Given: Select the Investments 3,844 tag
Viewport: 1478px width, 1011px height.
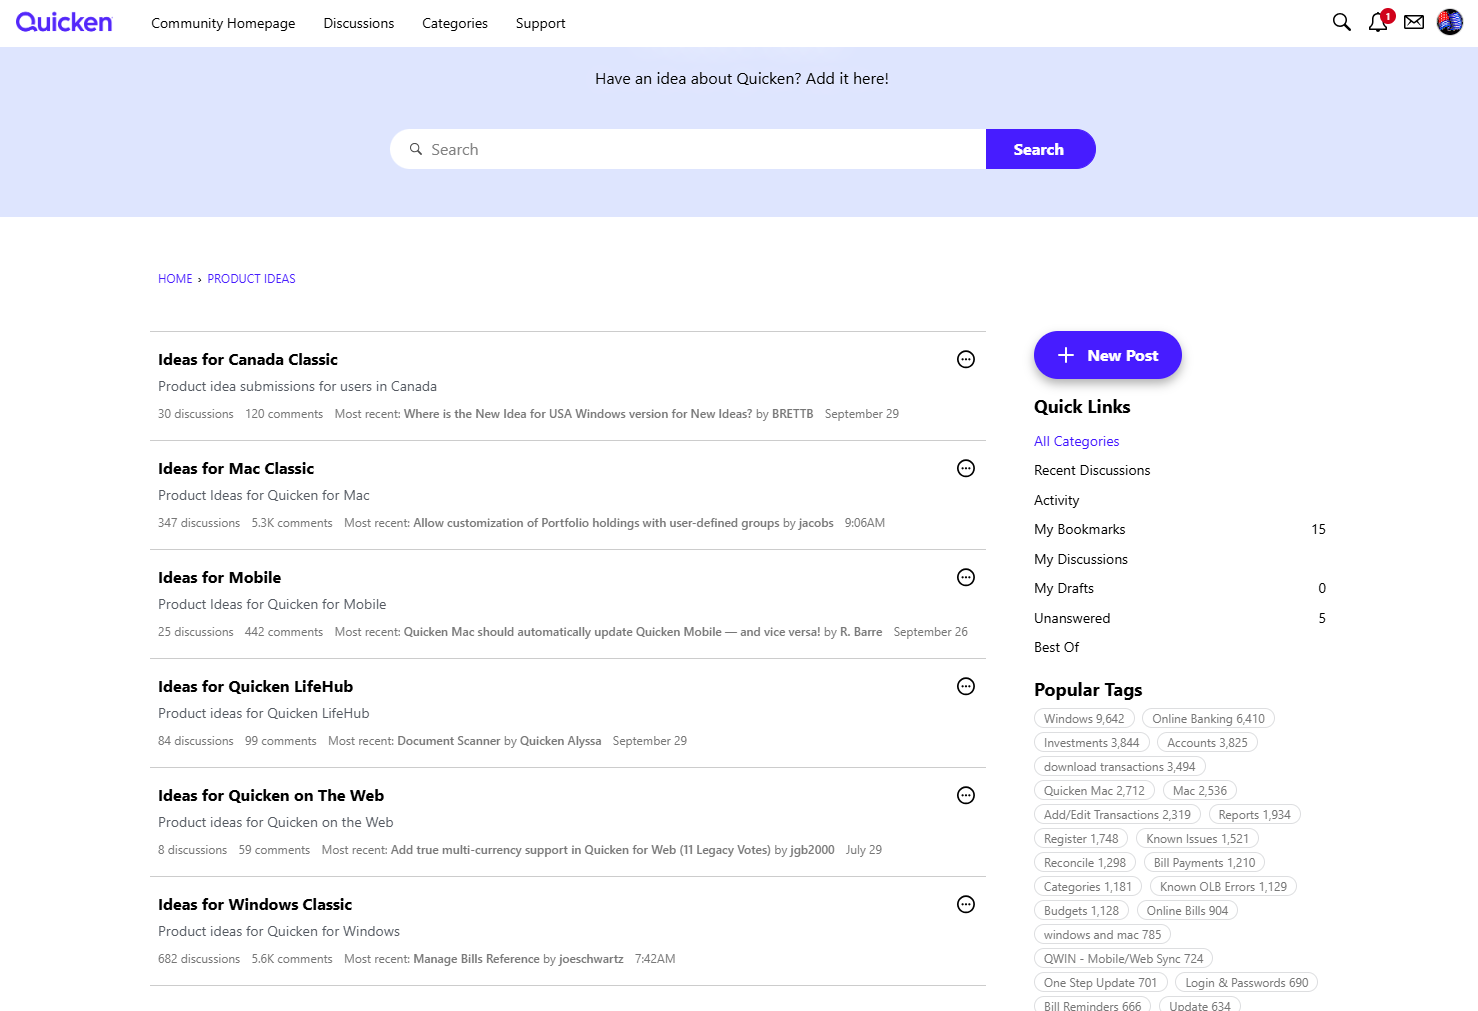Looking at the screenshot, I should [1091, 743].
